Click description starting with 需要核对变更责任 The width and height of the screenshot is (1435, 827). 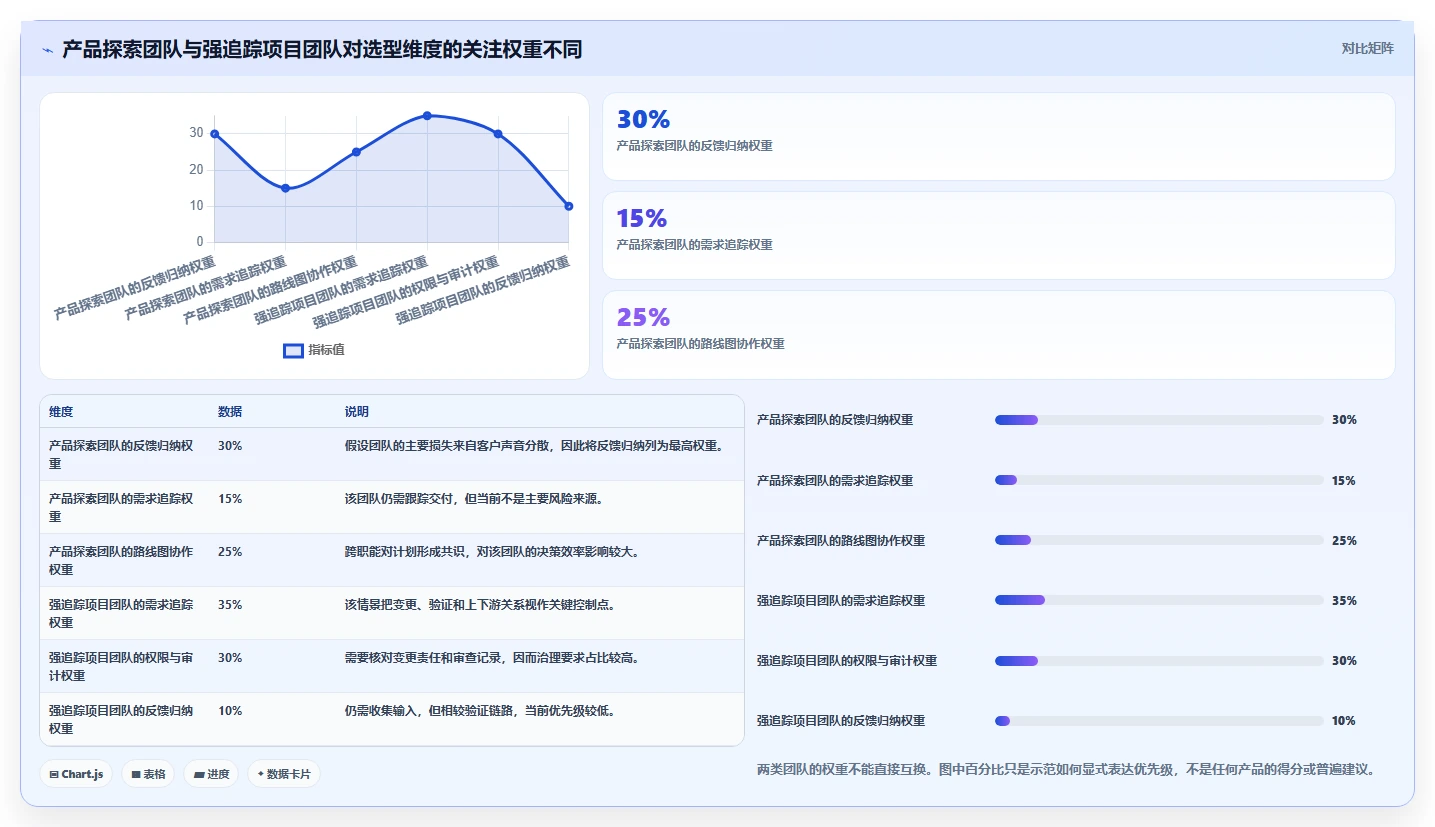[x=492, y=658]
